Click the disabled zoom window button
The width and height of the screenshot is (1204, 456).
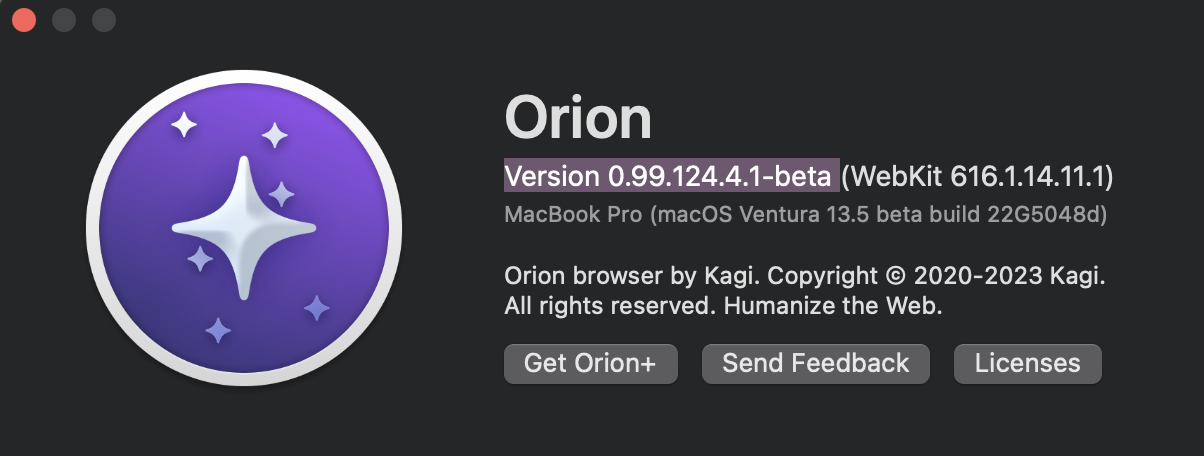tap(104, 20)
